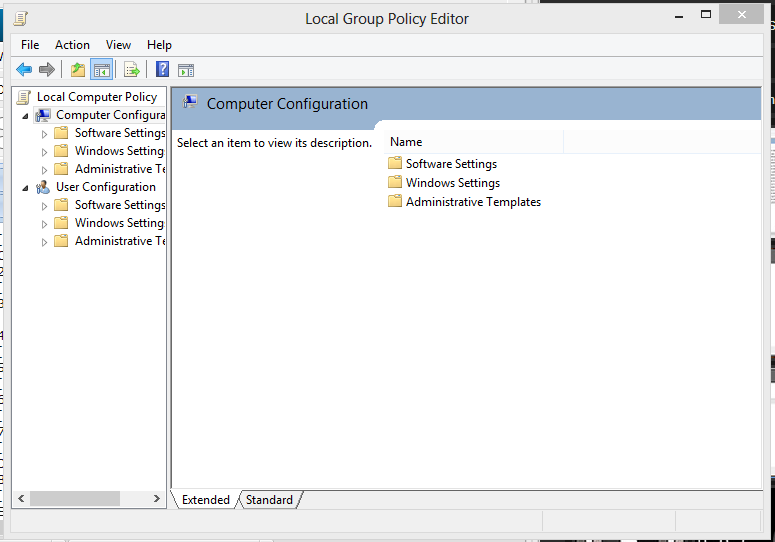Open the File menu
This screenshot has height=542, width=775.
(30, 45)
